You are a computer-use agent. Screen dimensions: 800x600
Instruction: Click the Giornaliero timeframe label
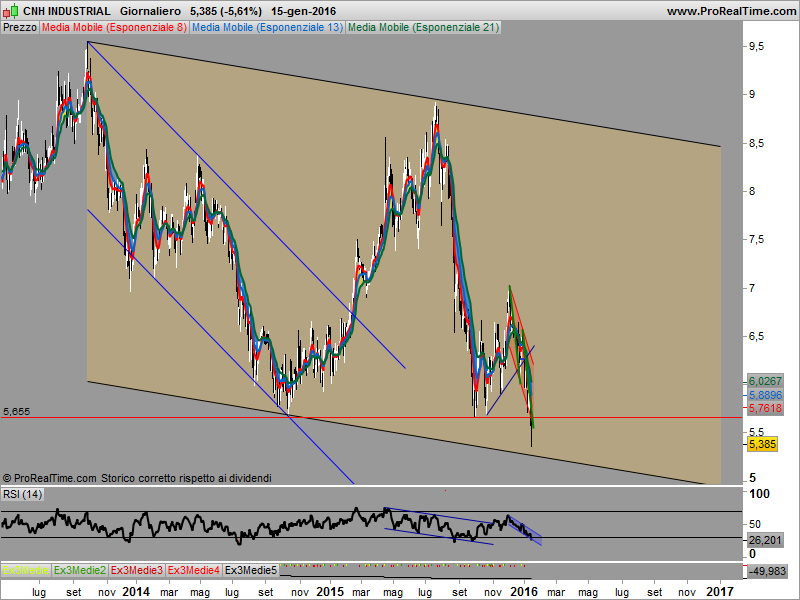tap(150, 11)
